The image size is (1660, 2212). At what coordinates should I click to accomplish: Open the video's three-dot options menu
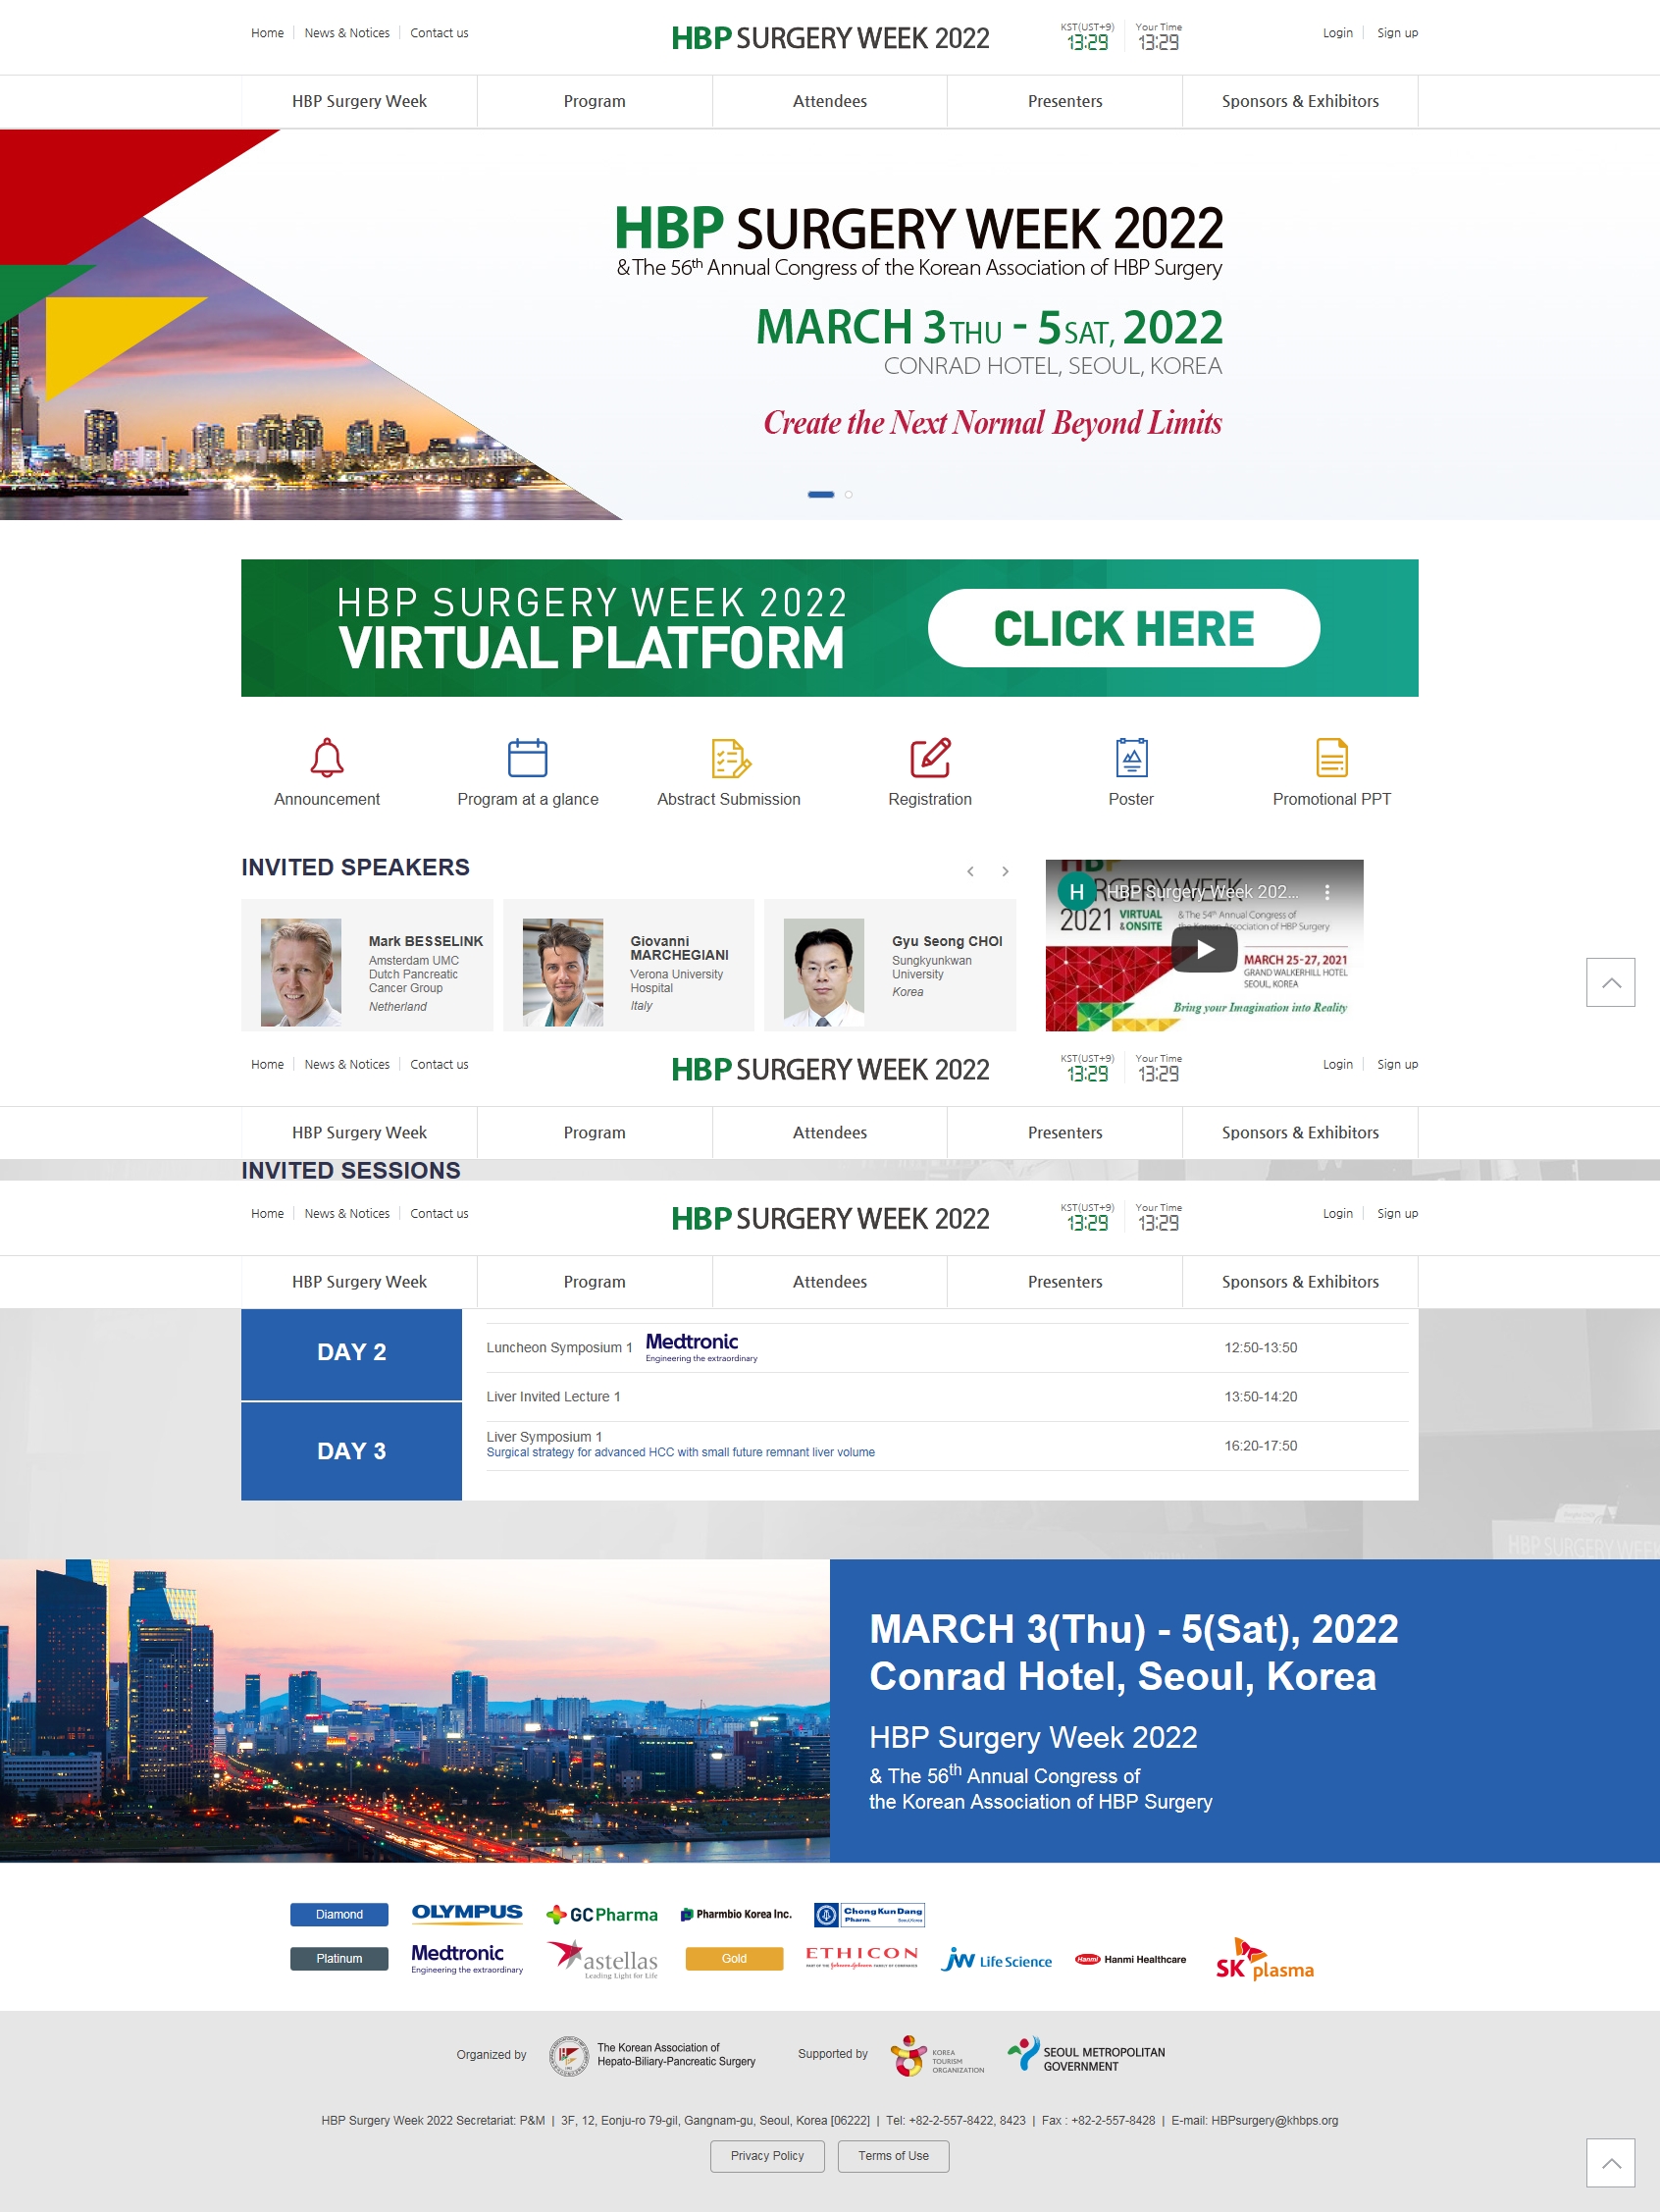click(x=1327, y=892)
